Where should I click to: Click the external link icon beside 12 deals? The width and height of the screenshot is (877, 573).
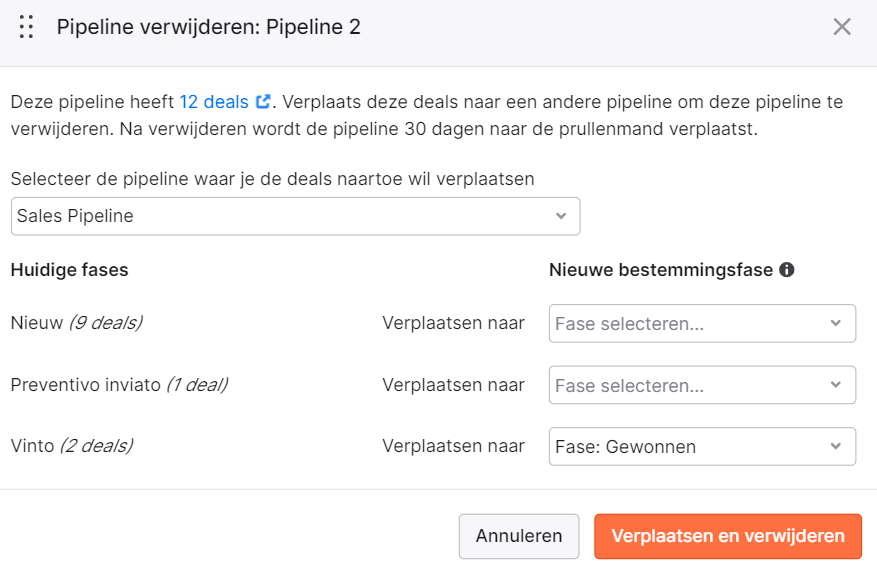pos(263,102)
